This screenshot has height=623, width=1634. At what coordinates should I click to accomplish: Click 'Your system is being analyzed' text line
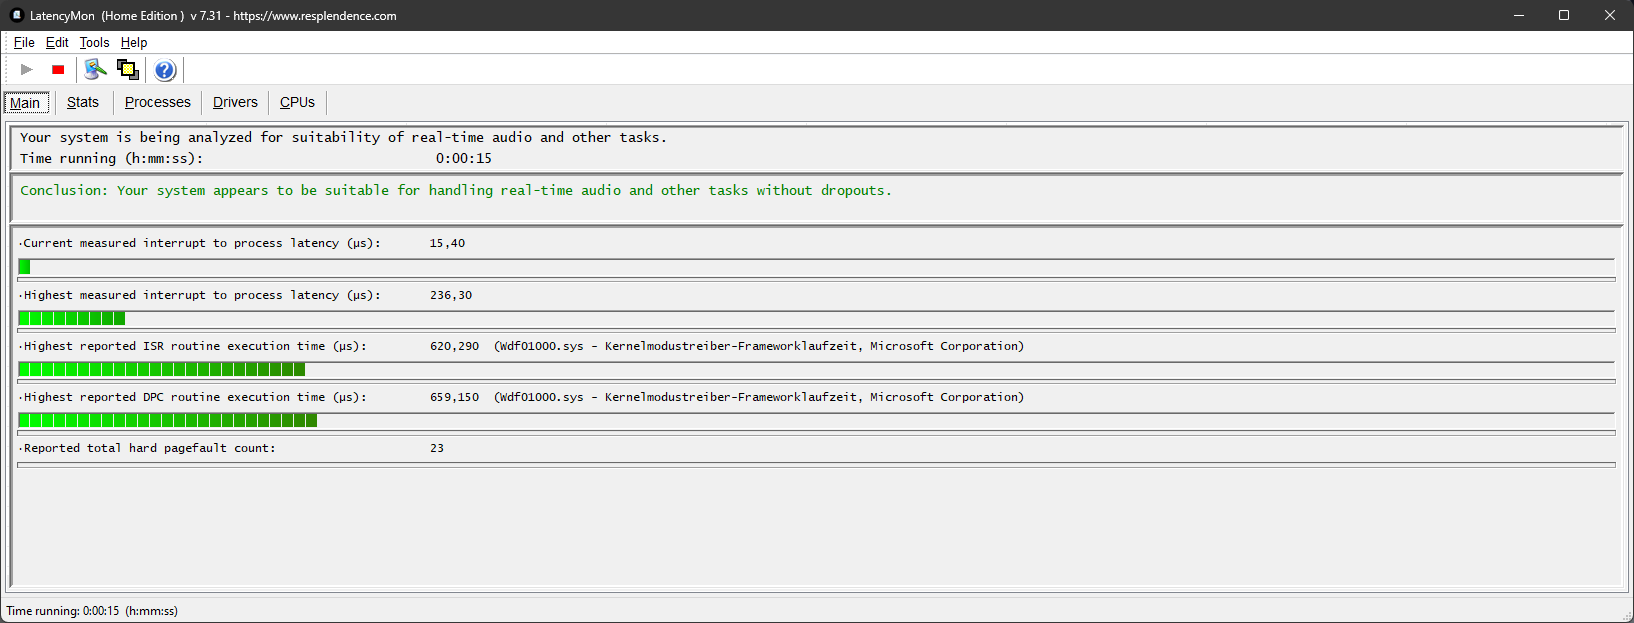pos(343,137)
